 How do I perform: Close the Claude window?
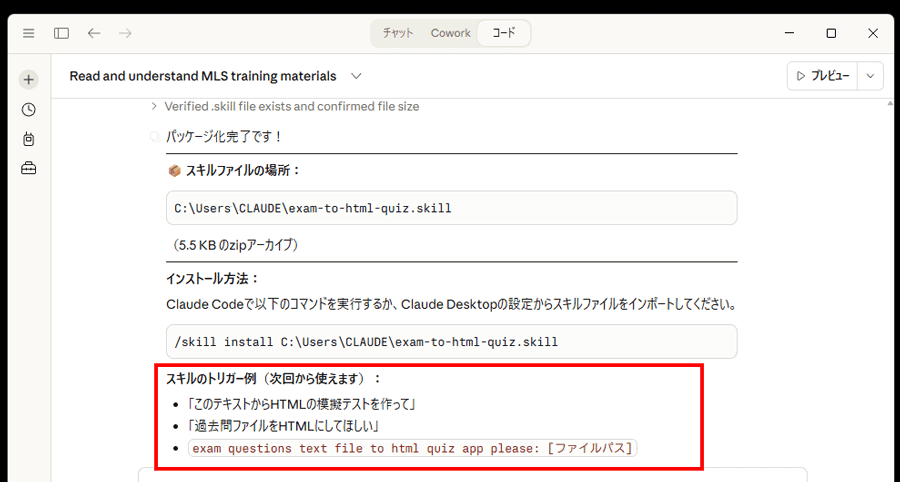click(873, 33)
